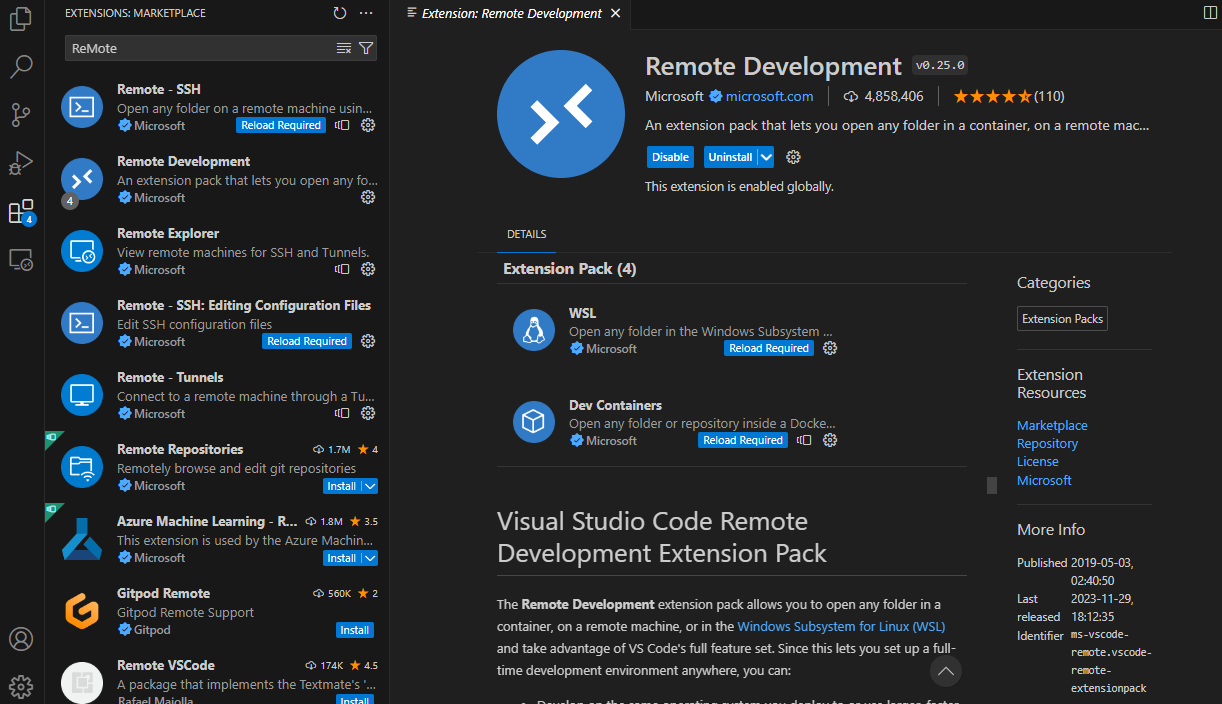The width and height of the screenshot is (1222, 704).
Task: Clear extensions search results
Action: point(344,48)
